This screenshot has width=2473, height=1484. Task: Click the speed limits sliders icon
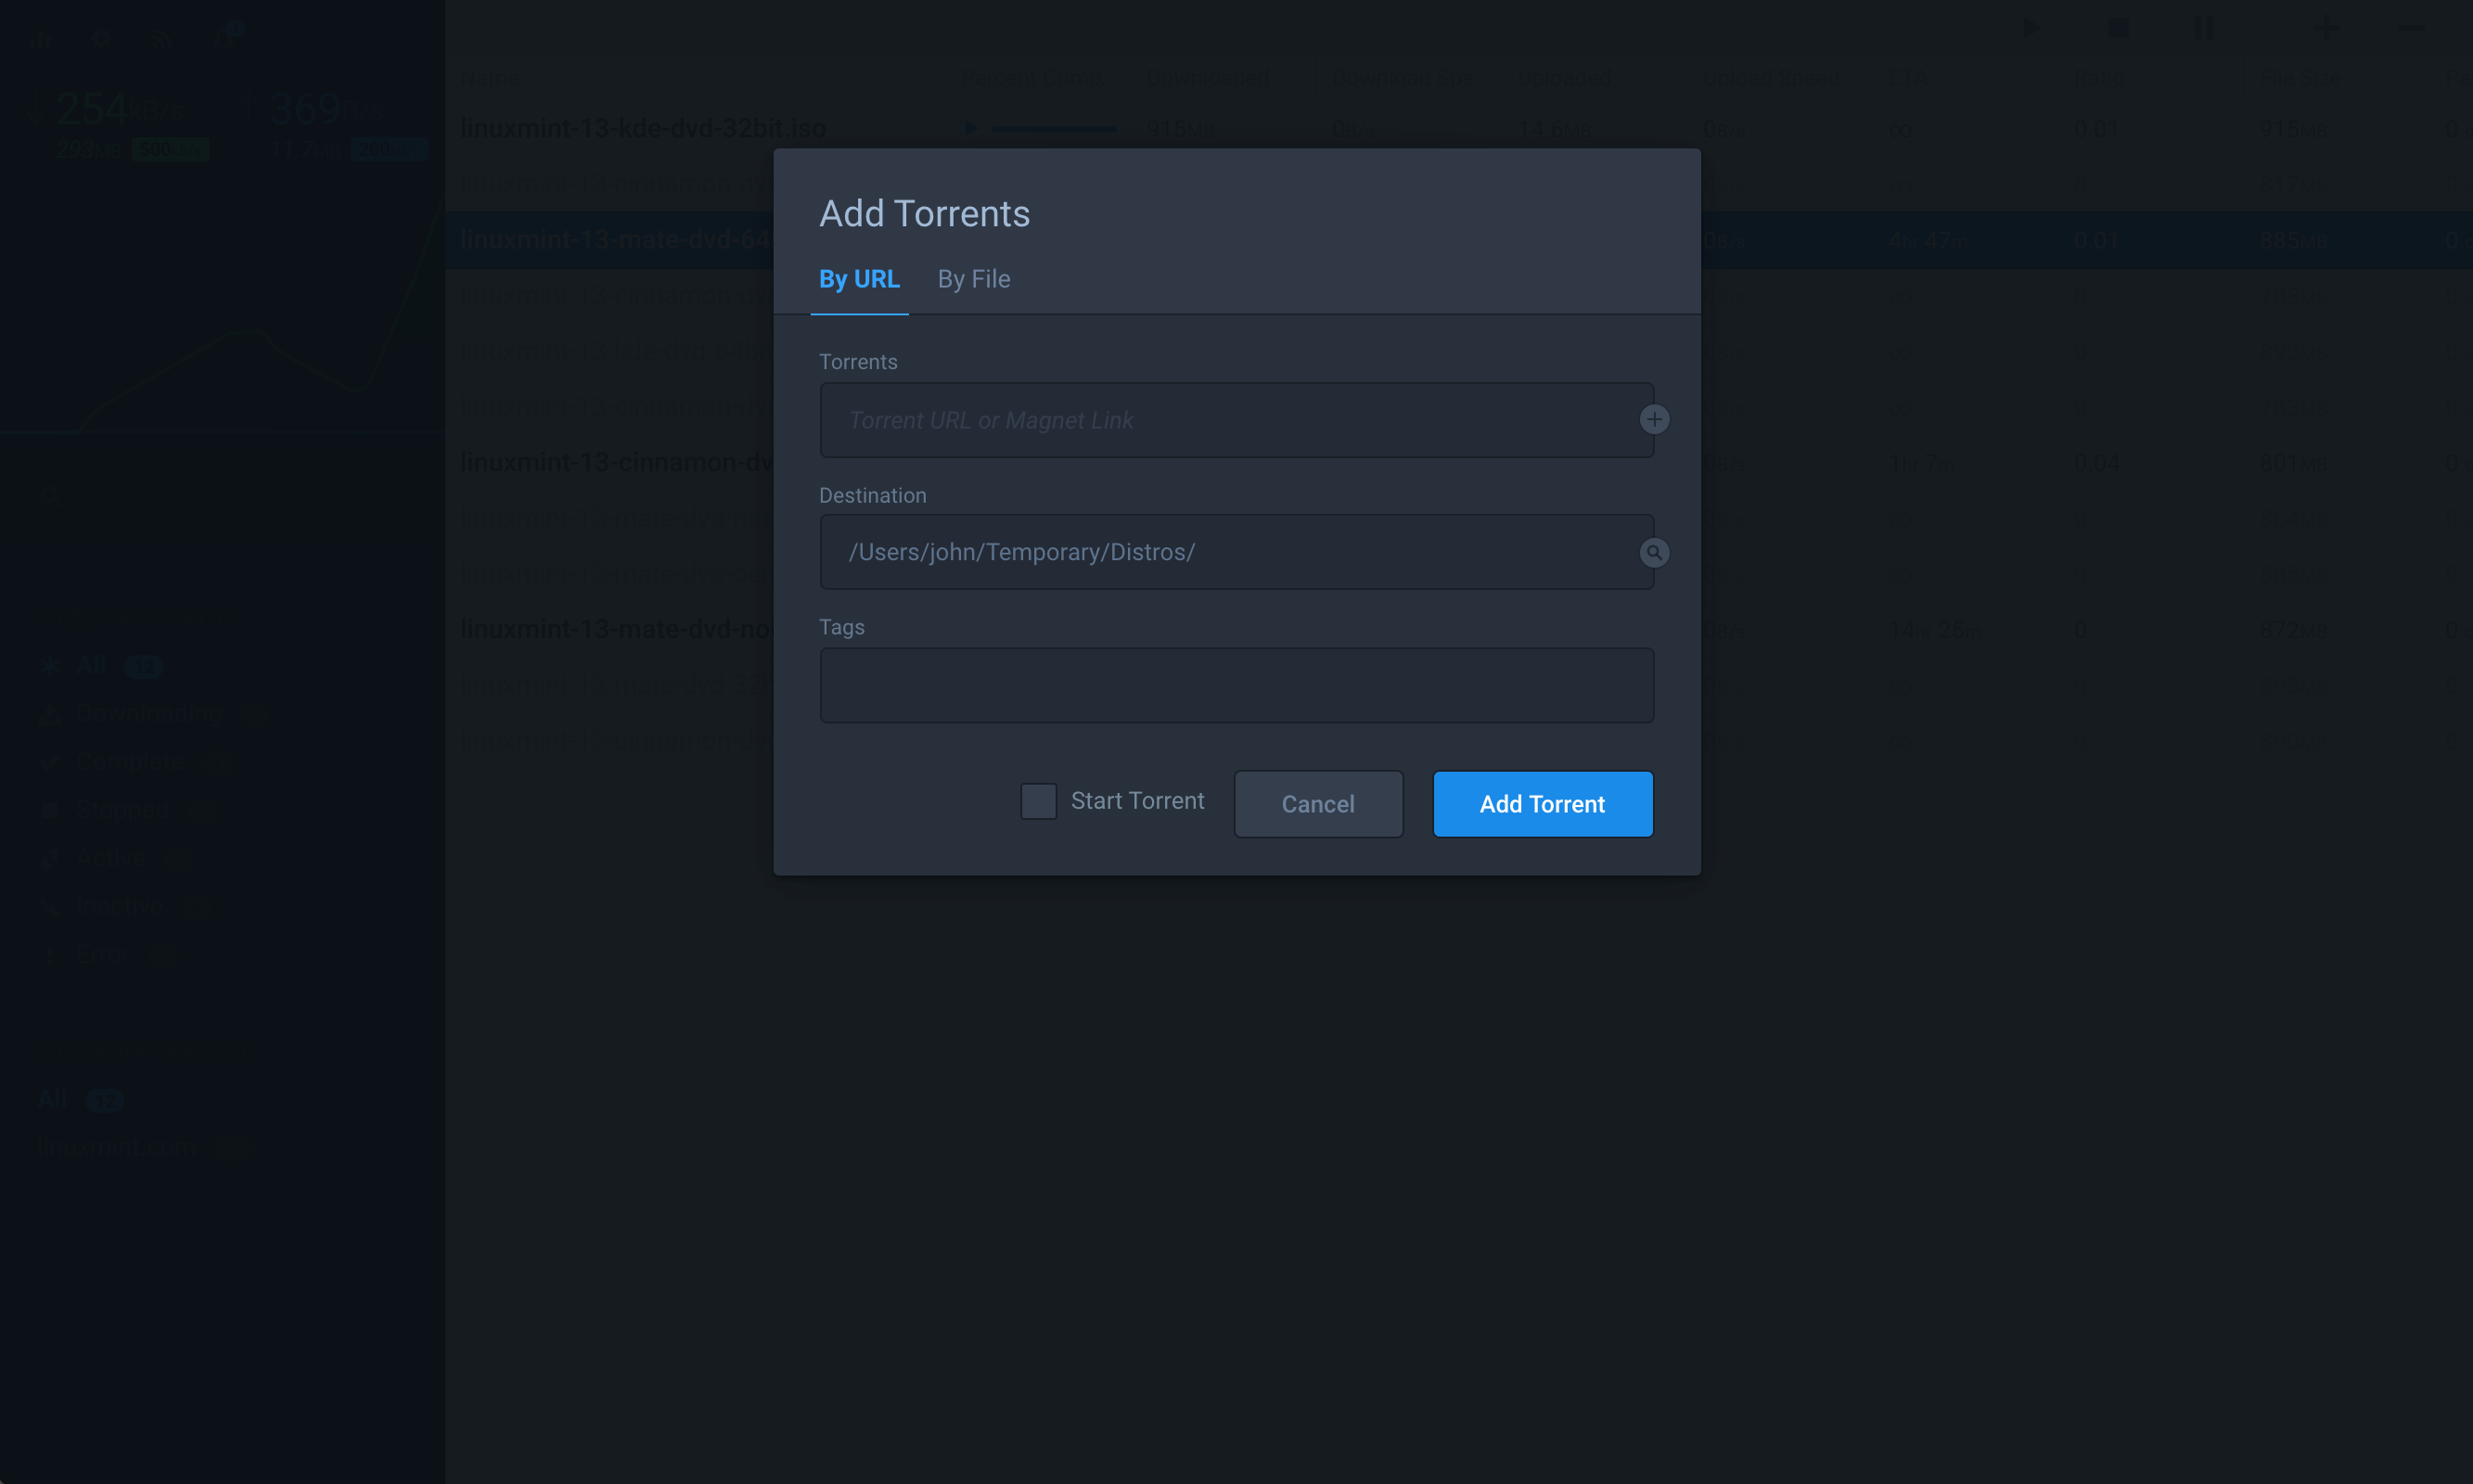pos(41,40)
